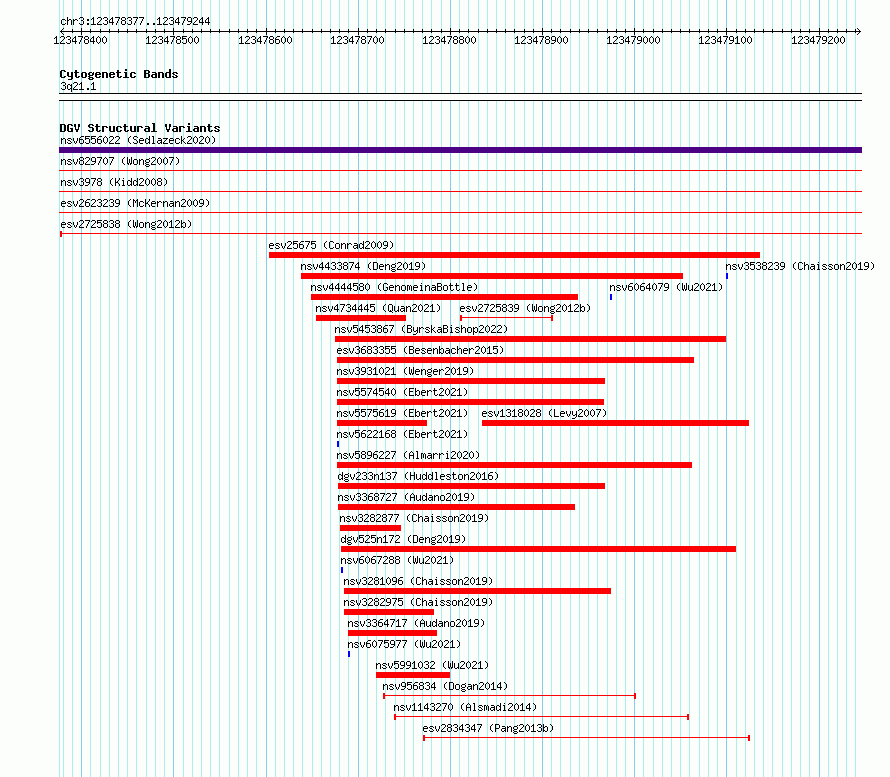Click chr3:123478377..123479244 range text
The height and width of the screenshot is (777, 890).
135,21
